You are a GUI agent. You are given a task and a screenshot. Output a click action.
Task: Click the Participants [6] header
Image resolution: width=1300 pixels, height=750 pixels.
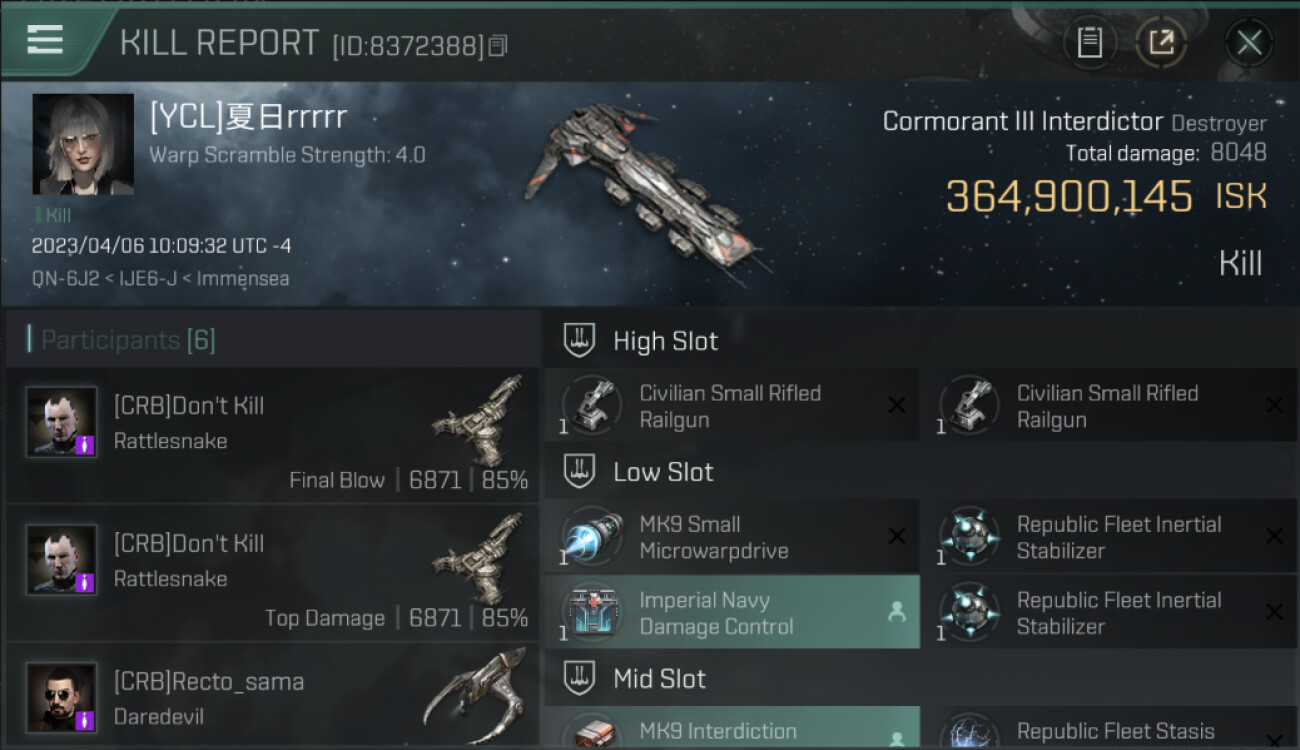tap(121, 340)
